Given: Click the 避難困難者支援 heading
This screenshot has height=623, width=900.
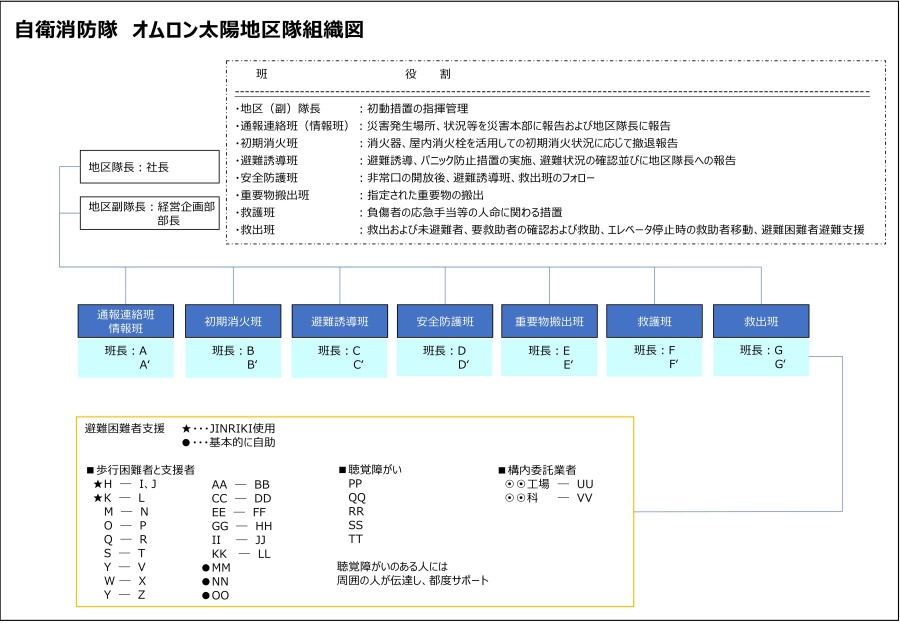Looking at the screenshot, I should [125, 428].
